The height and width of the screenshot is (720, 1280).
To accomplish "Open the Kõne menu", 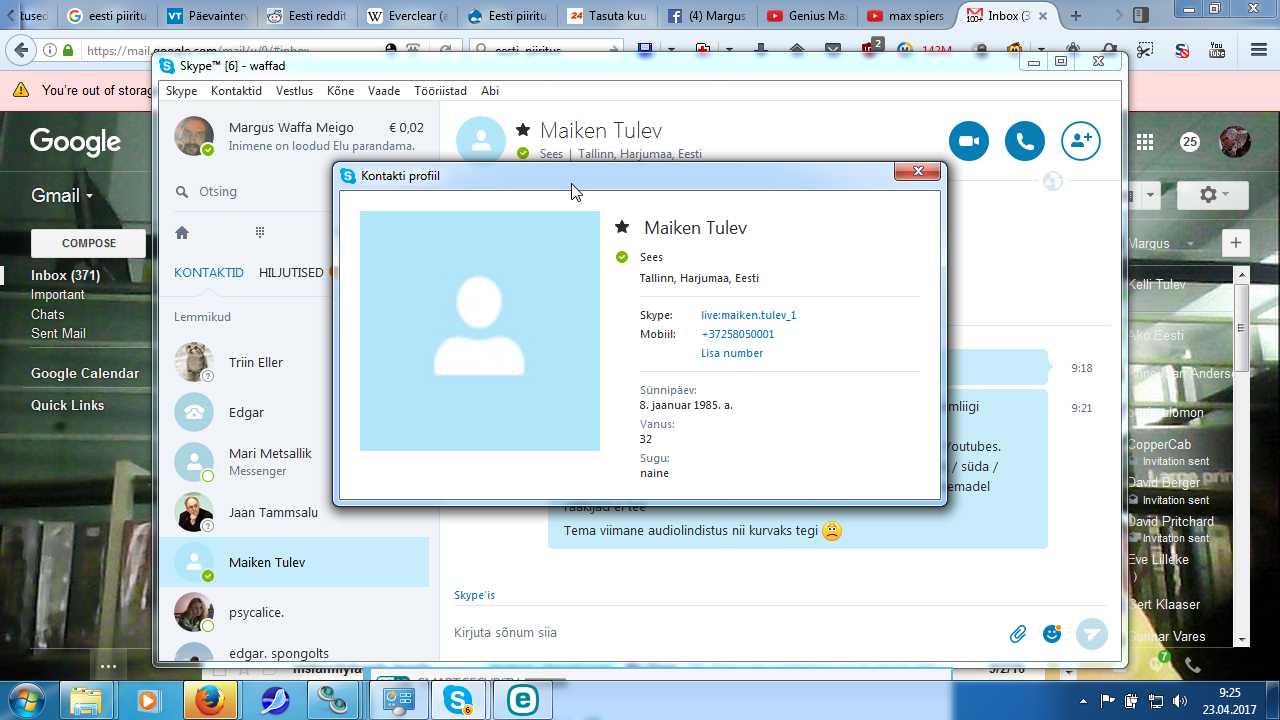I will click(340, 91).
